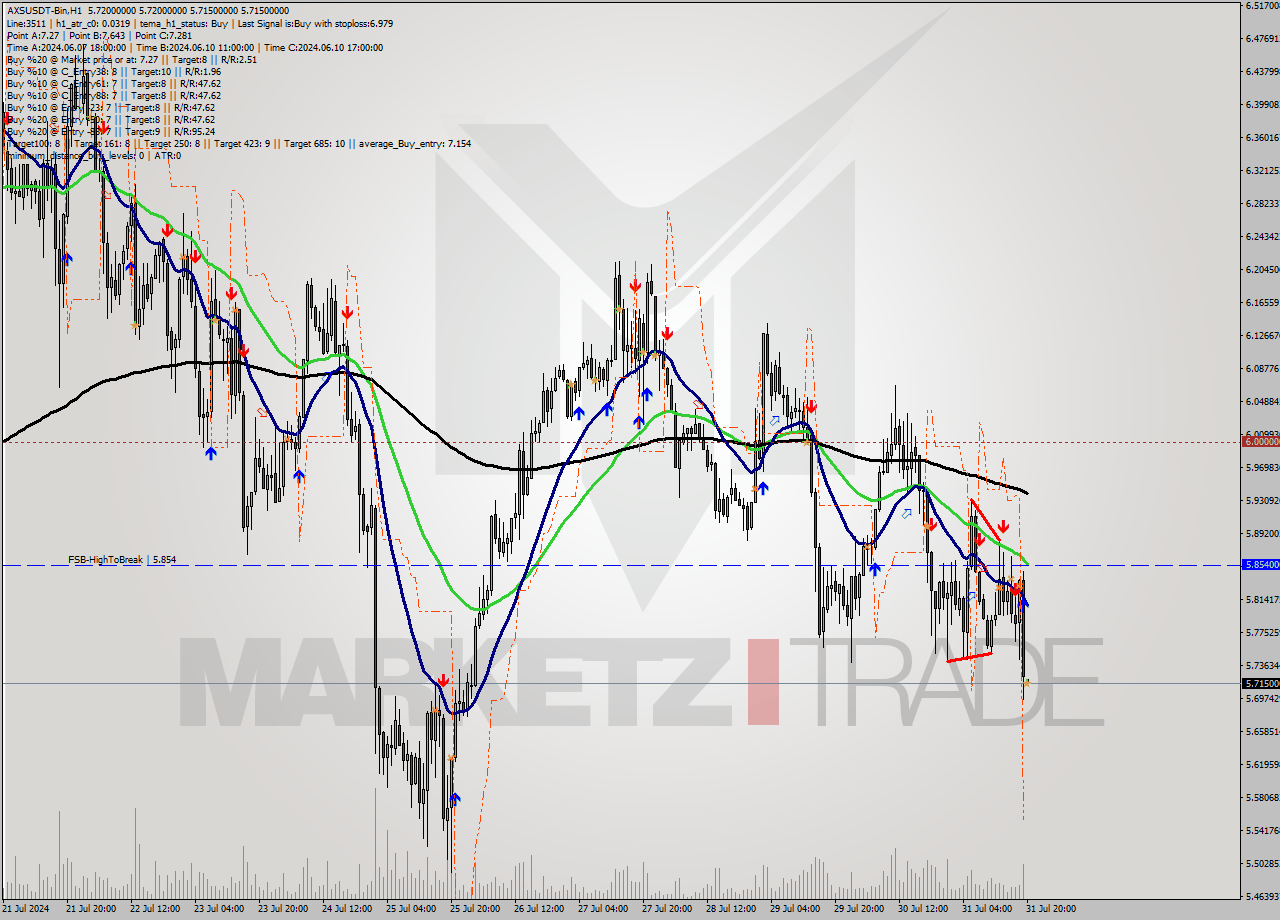The width and height of the screenshot is (1280, 920).
Task: Click the '23 Jul 20:00' time axis label
Action: [x=283, y=909]
